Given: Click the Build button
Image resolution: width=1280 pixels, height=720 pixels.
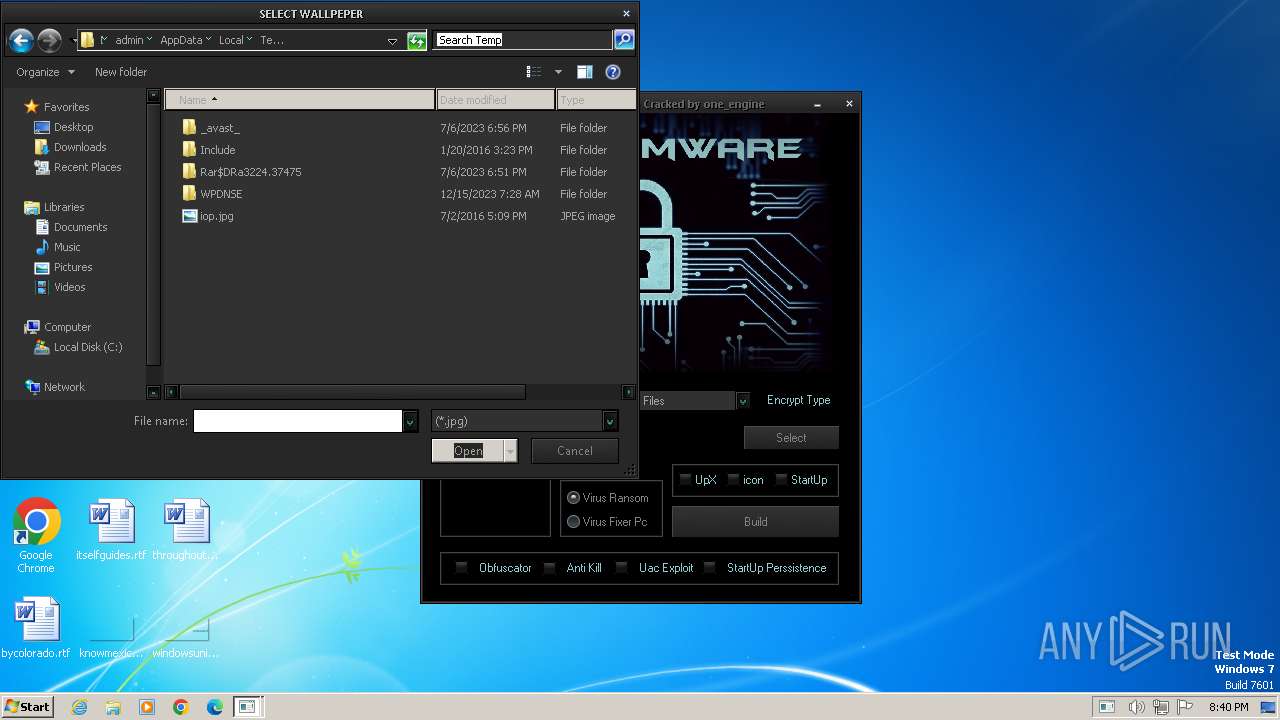Looking at the screenshot, I should pos(755,522).
